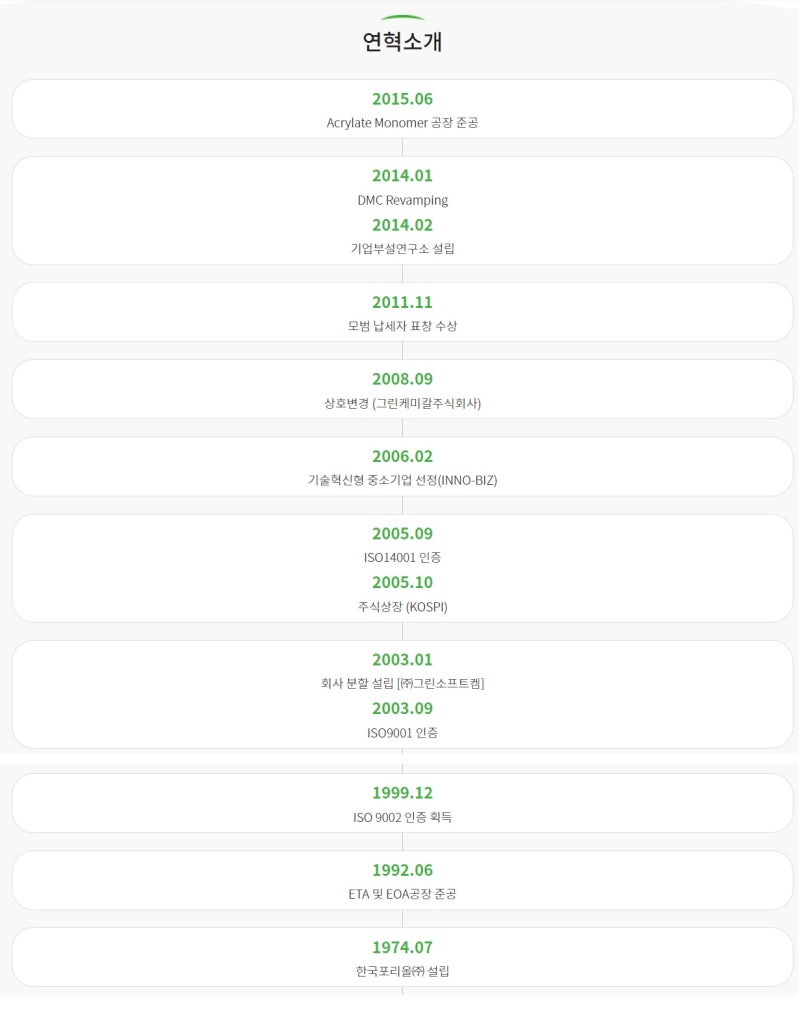Click the 주식상장 (KOSPI) text
Image resolution: width=800 pixels, height=1011 pixels.
tap(402, 606)
